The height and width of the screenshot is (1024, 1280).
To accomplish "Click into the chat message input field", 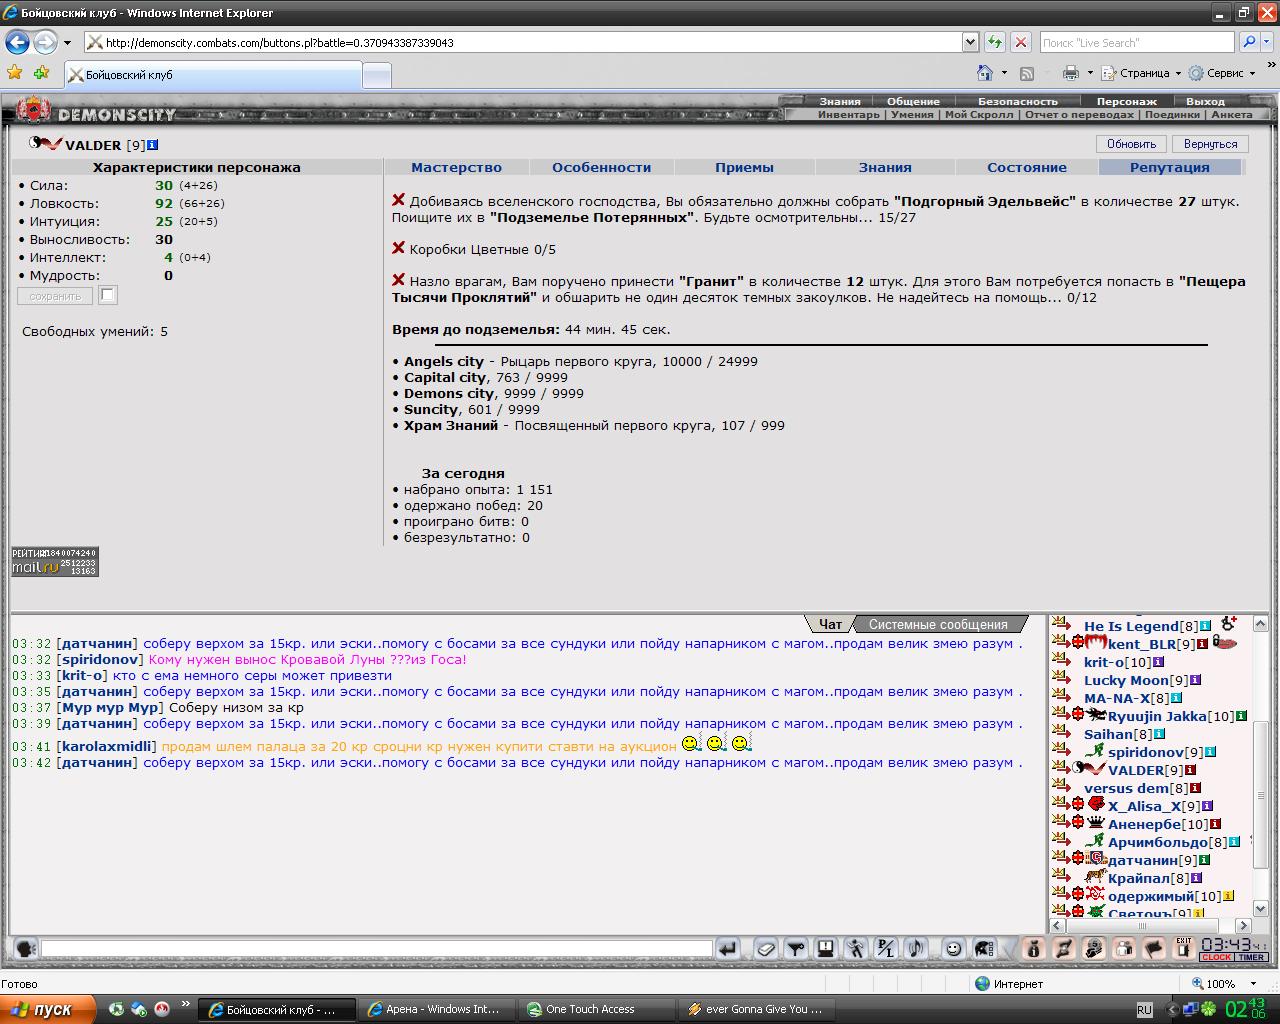I will 376,948.
